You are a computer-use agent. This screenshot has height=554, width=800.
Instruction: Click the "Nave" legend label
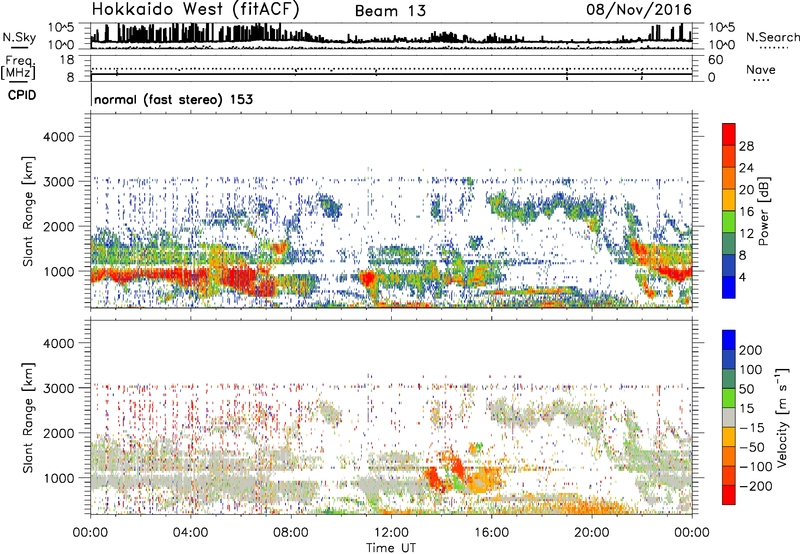760,70
